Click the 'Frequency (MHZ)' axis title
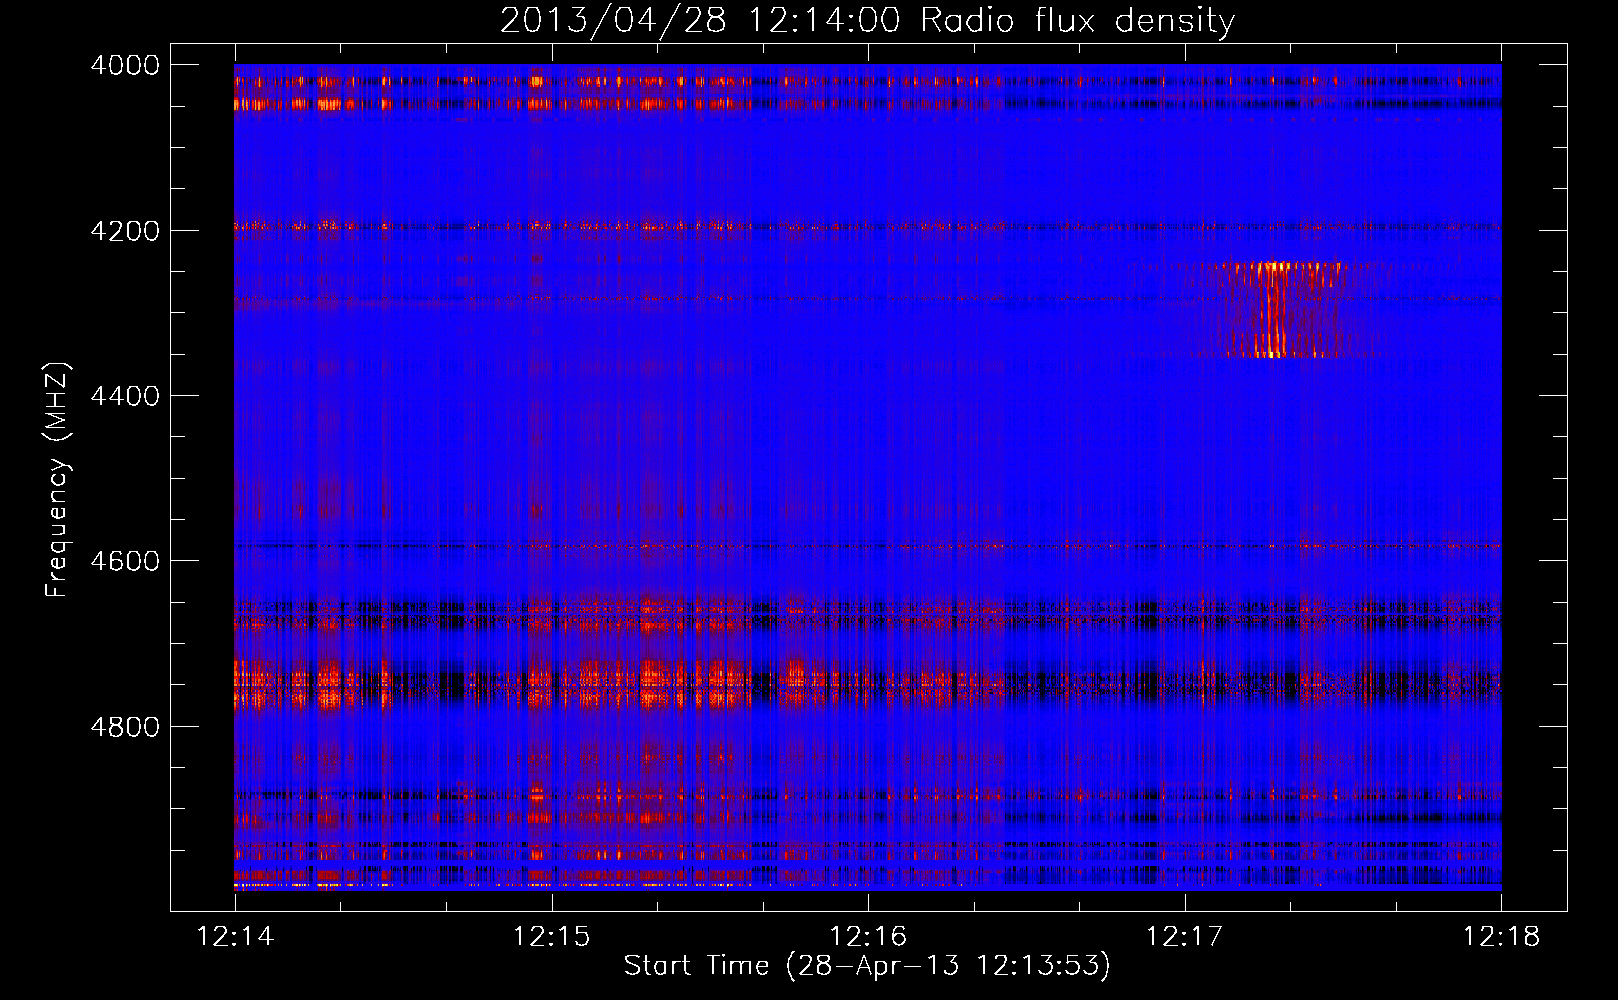 coord(57,480)
